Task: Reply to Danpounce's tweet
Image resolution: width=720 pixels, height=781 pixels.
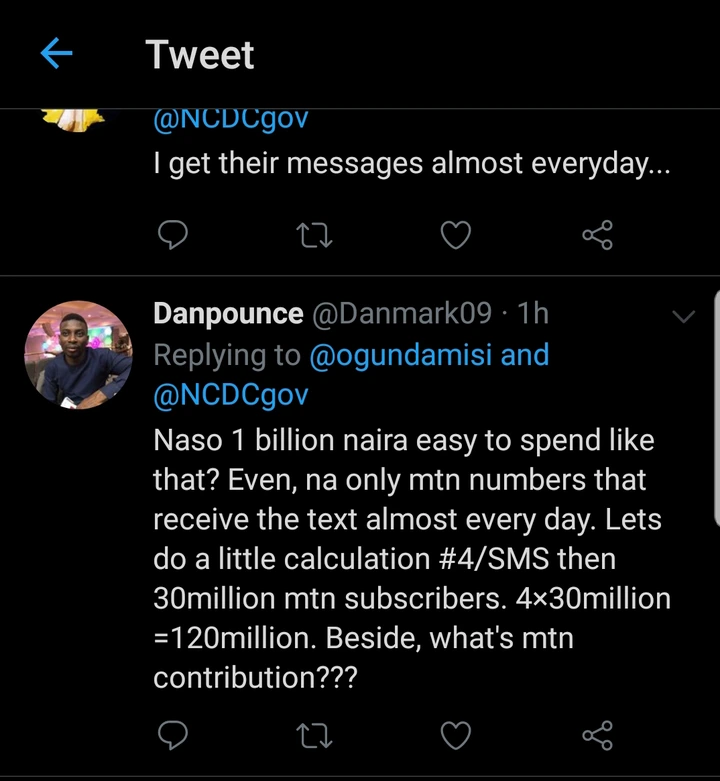Action: click(173, 736)
